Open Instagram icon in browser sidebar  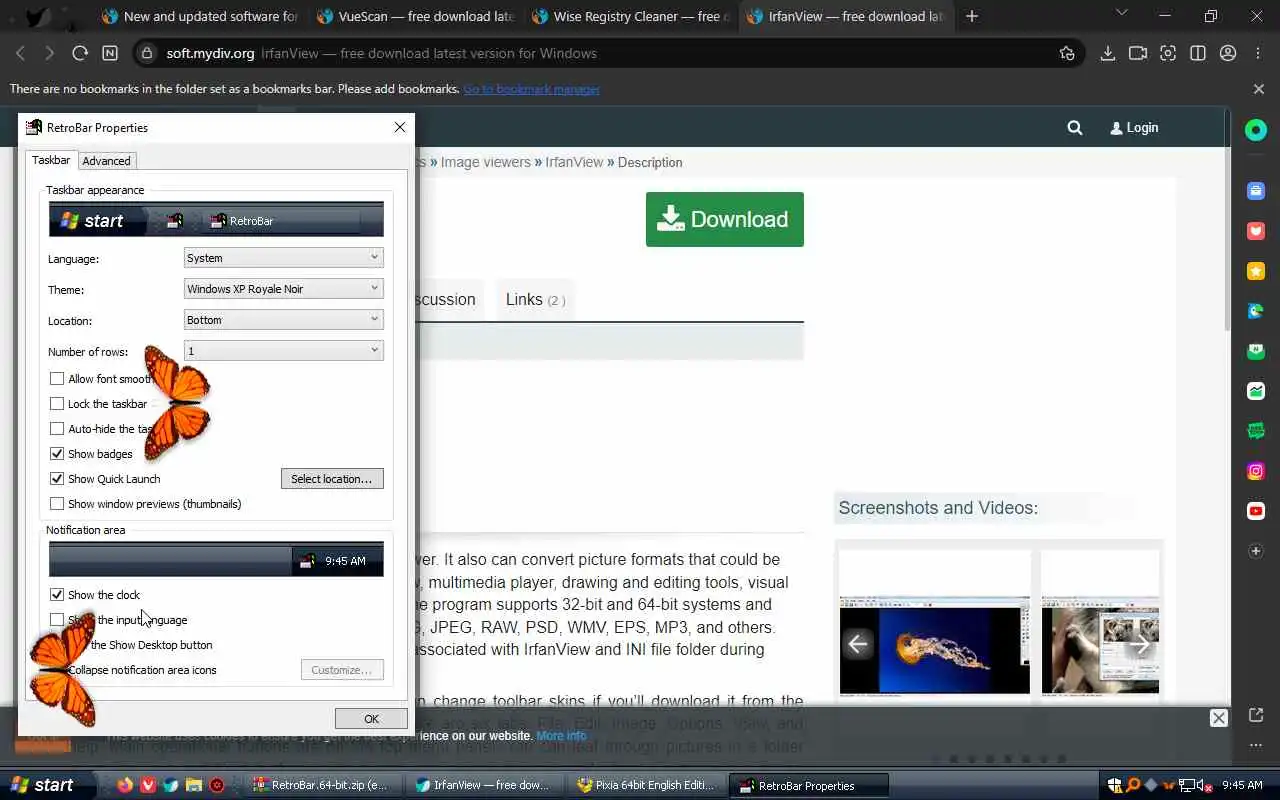[1256, 471]
